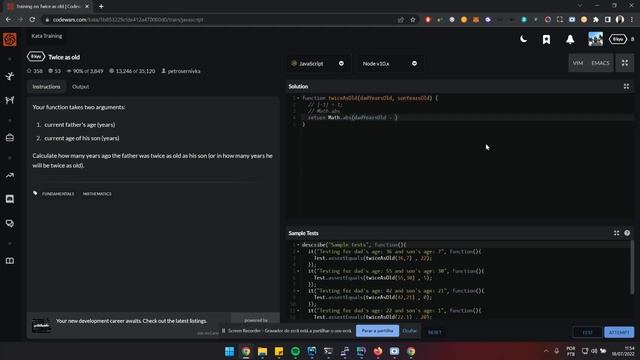Open the FUNDAMENTALS tag
Viewport: 640px width, 360px height.
[x=58, y=194]
